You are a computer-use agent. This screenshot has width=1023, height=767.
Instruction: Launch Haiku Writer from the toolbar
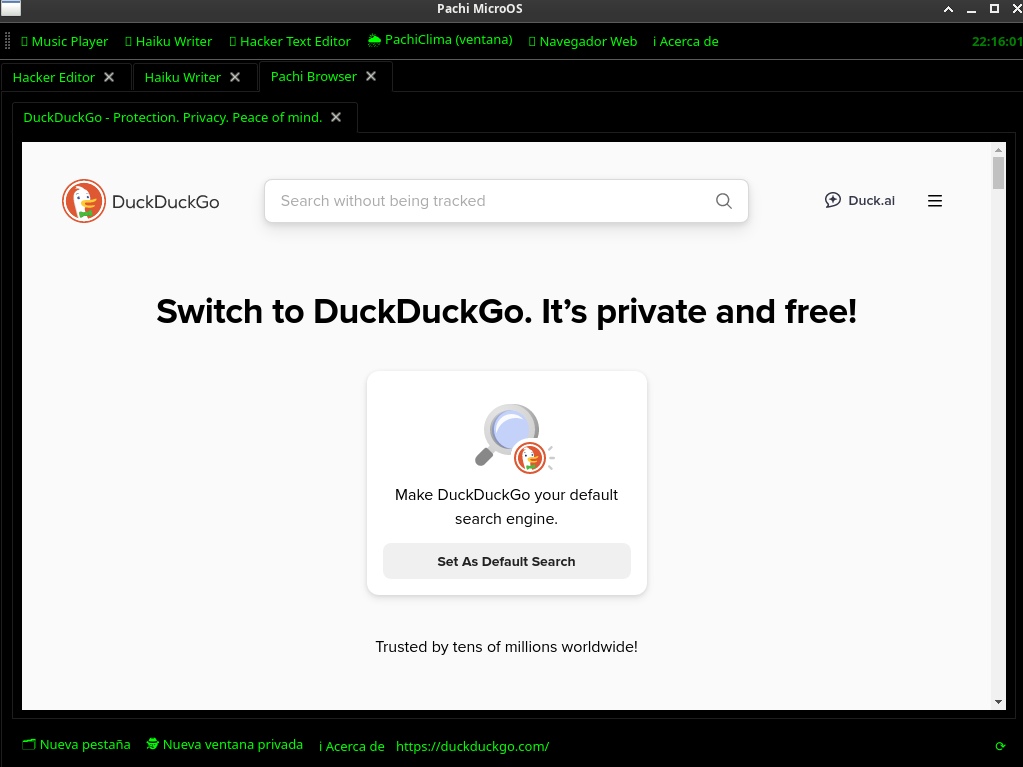[168, 41]
